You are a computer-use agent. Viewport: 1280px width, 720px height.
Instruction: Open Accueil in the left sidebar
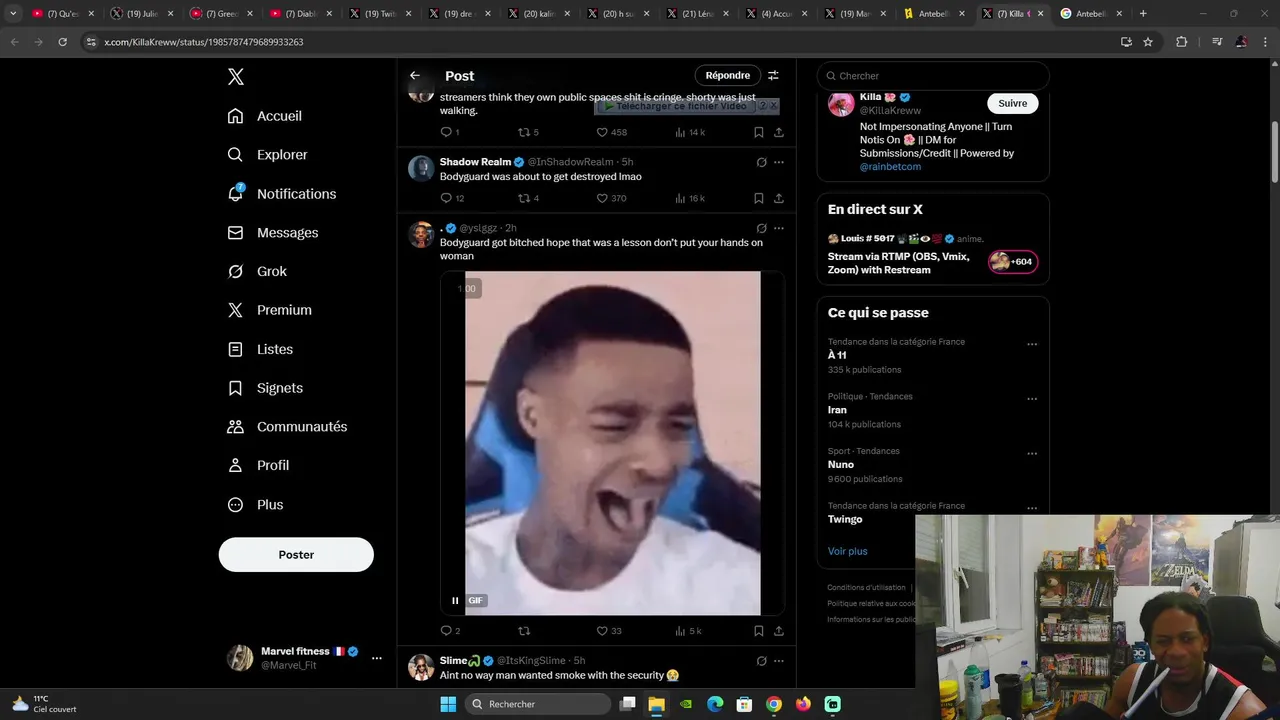tap(265, 116)
